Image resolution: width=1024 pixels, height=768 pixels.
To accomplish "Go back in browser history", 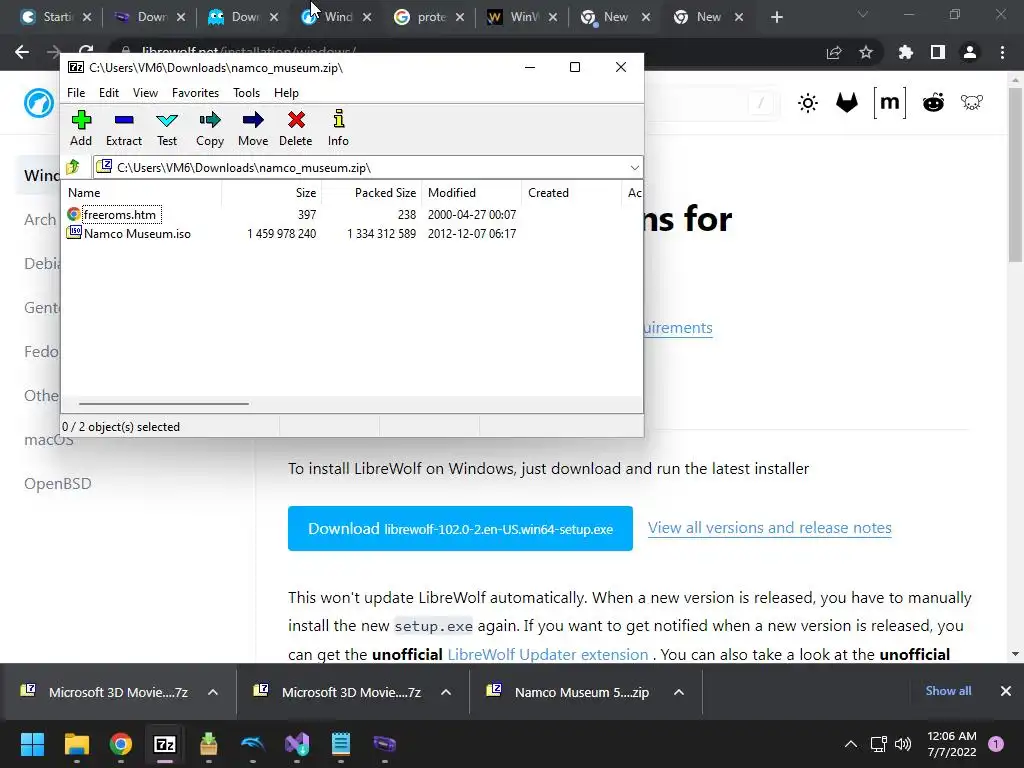I will click(x=22, y=52).
